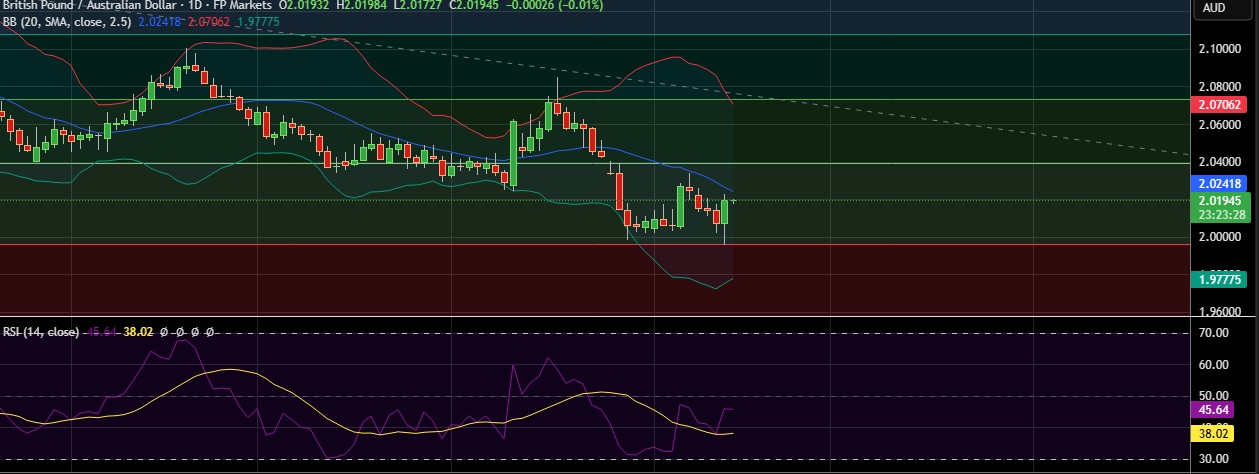The width and height of the screenshot is (1259, 474).
Task: Click the green BB lower value 1.97775 in legend
Action: (258, 21)
